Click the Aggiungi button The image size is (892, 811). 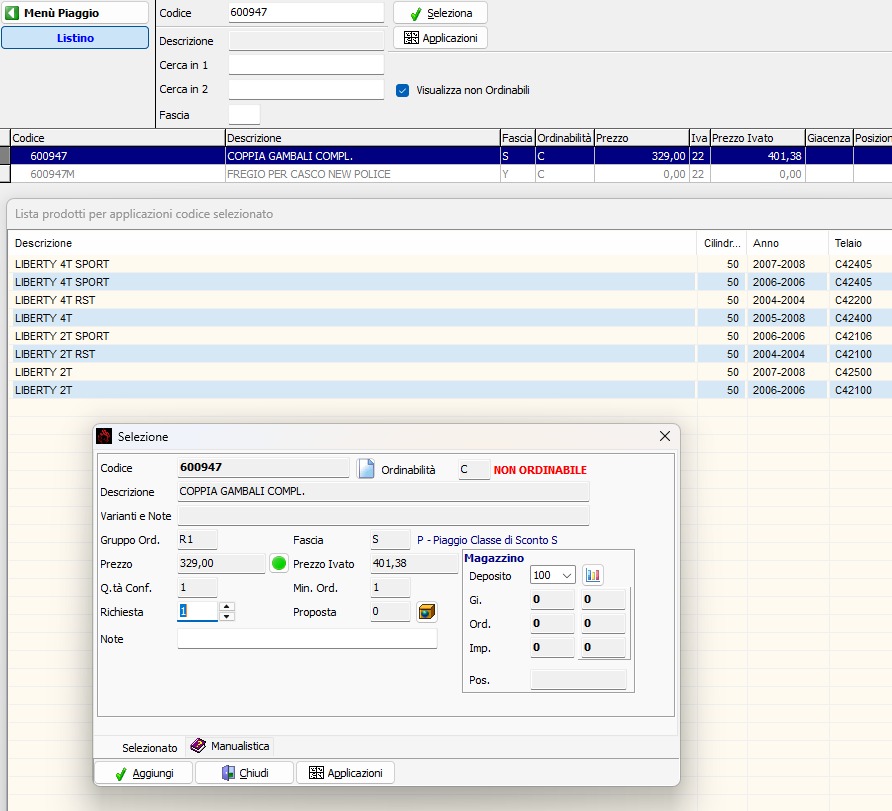click(143, 773)
